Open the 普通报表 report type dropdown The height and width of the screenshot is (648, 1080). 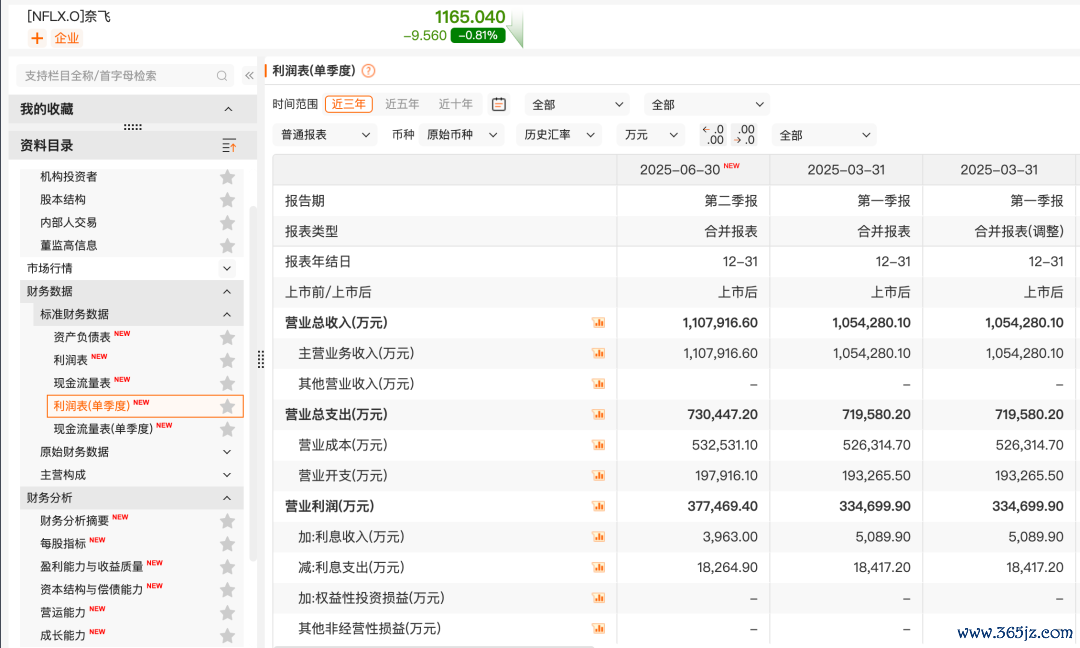[x=325, y=135]
